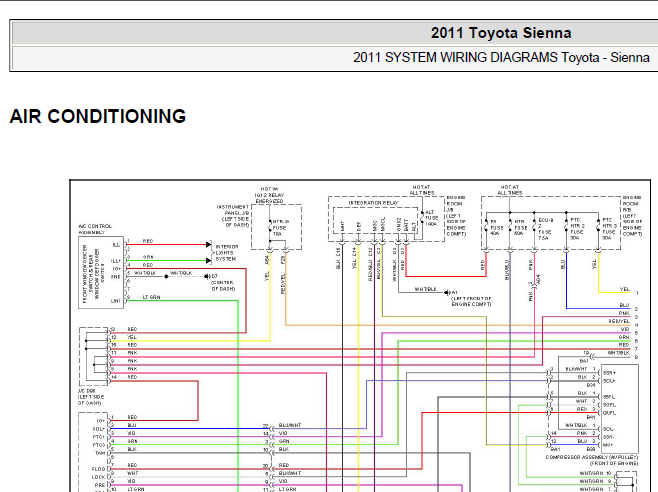Click the 'INTERIOR LIGHTS SYSTEM' label

point(227,253)
